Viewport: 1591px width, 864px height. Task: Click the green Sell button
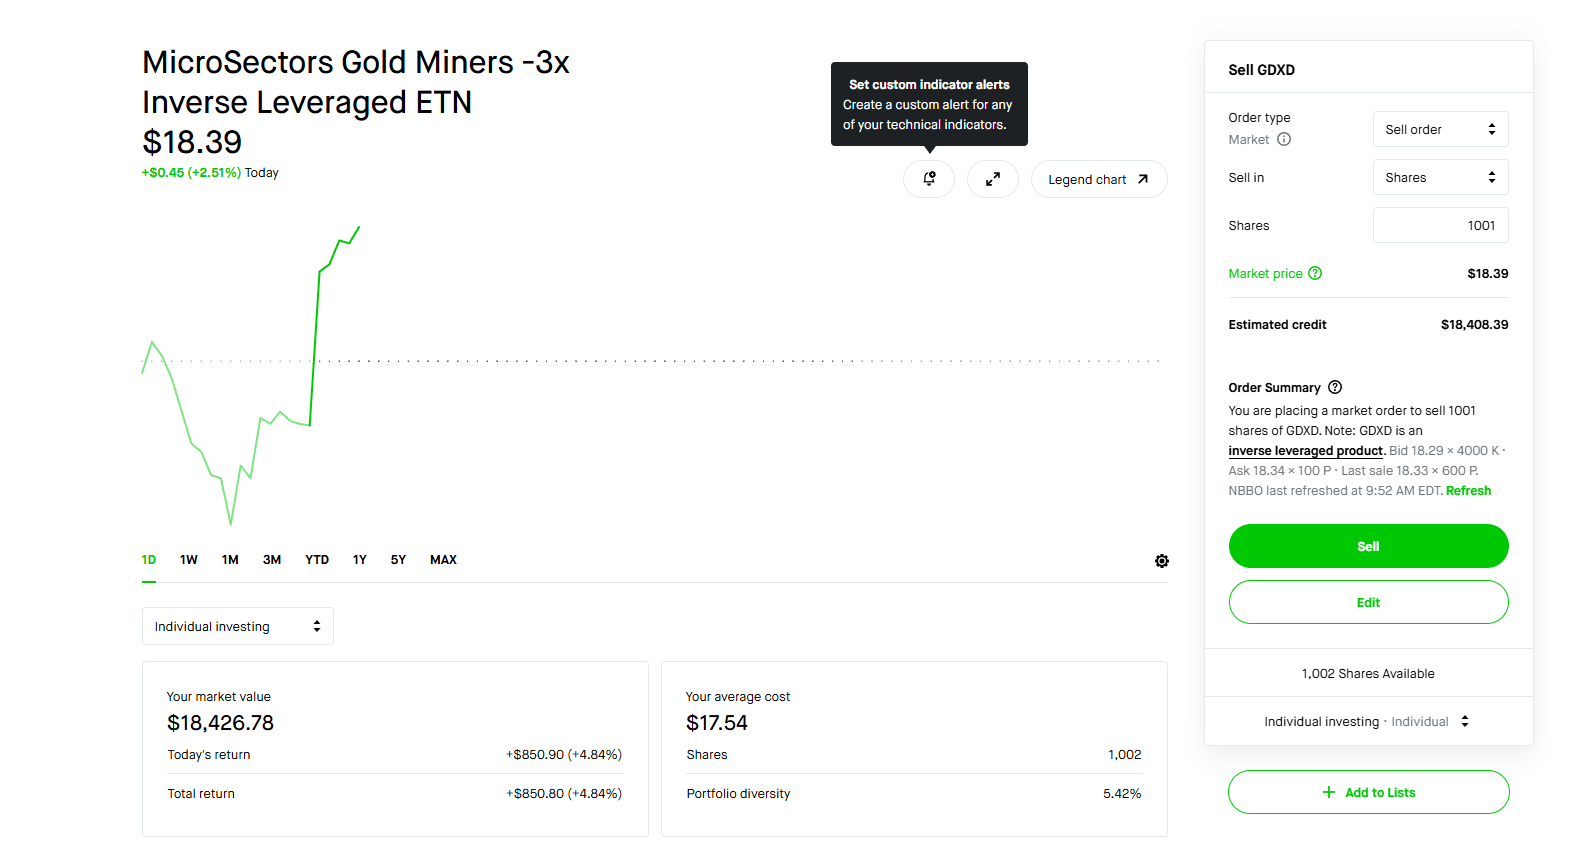pyautogui.click(x=1368, y=546)
